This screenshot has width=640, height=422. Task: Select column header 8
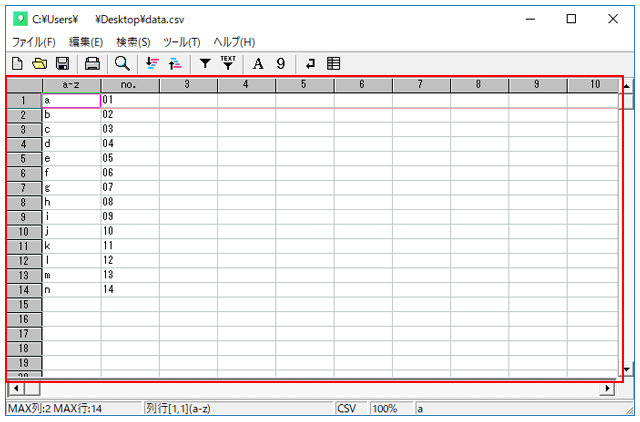479,85
